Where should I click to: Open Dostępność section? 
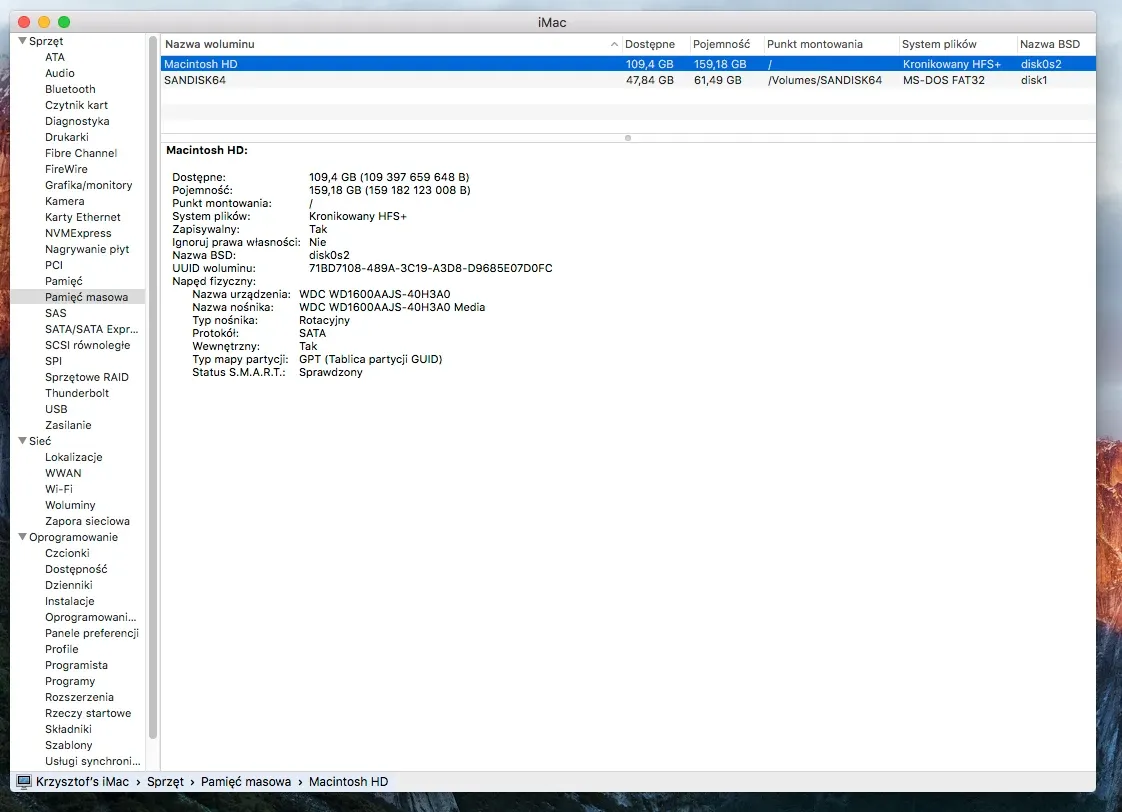pos(76,569)
